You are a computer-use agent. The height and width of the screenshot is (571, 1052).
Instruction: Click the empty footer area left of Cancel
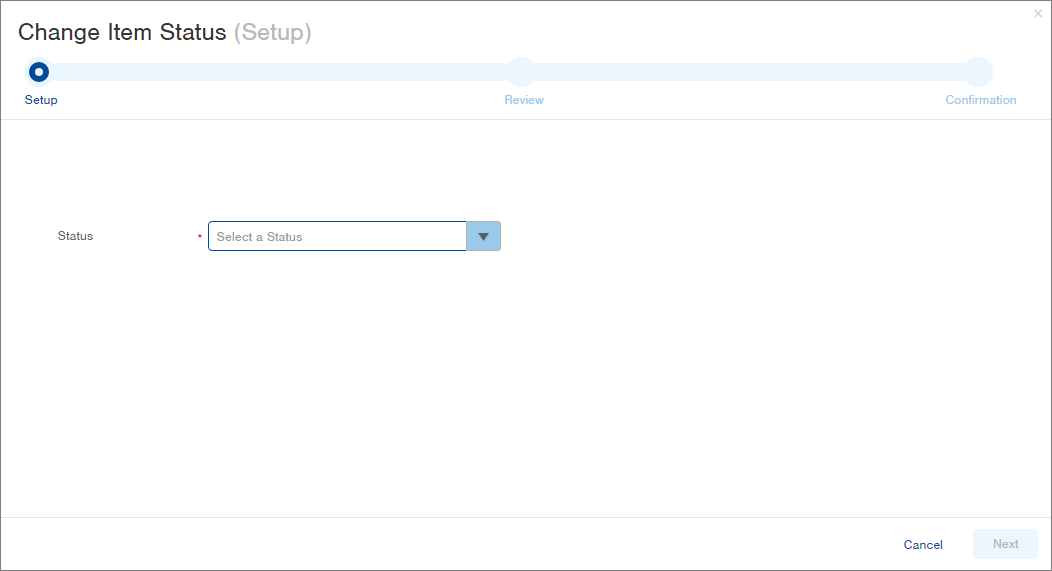point(450,544)
